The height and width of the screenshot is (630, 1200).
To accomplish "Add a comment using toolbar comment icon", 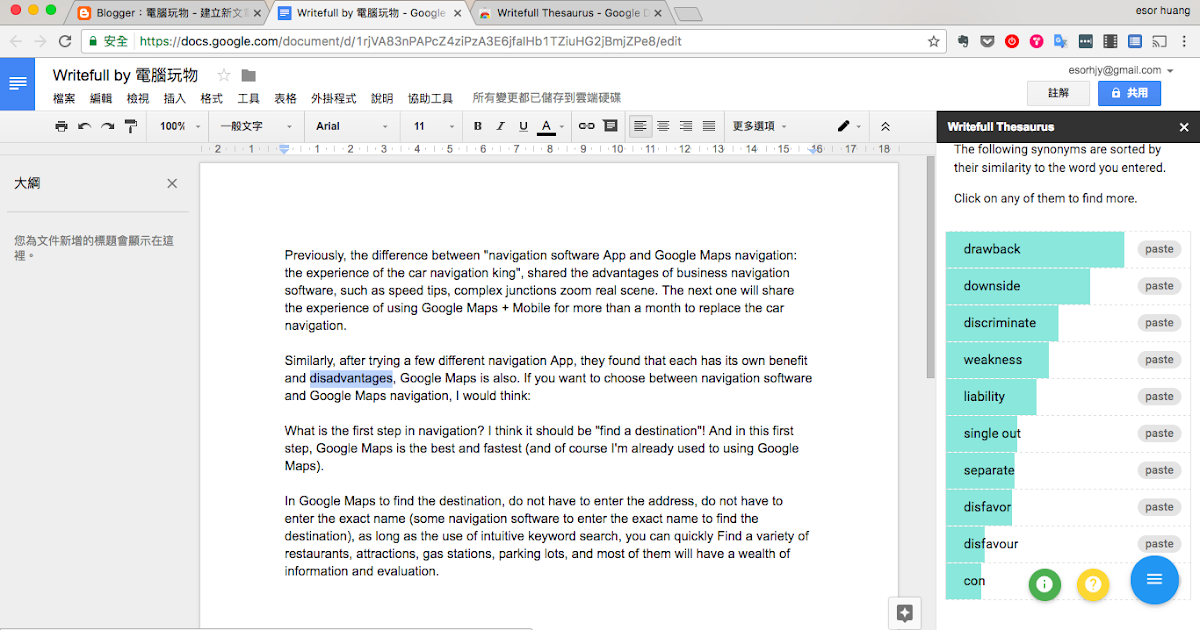I will pos(610,126).
